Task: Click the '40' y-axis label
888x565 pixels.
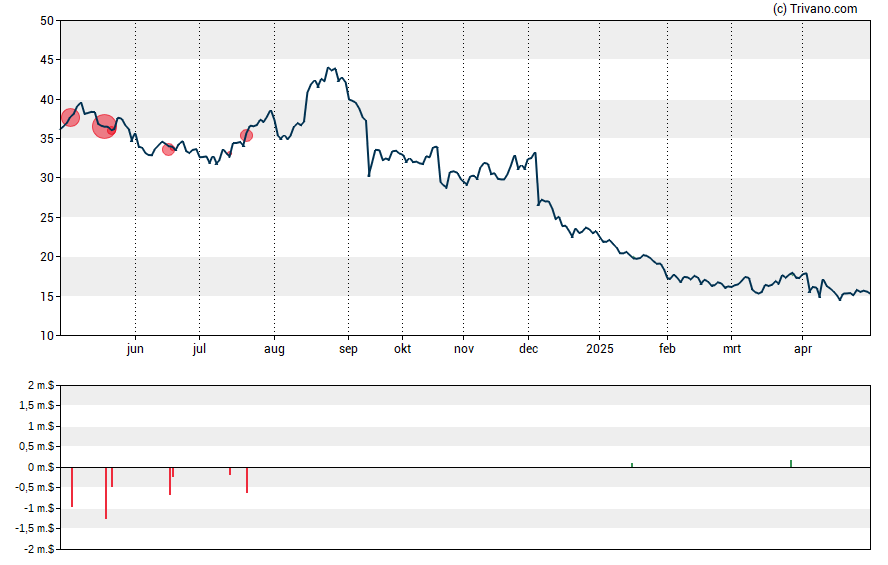Action: point(47,100)
